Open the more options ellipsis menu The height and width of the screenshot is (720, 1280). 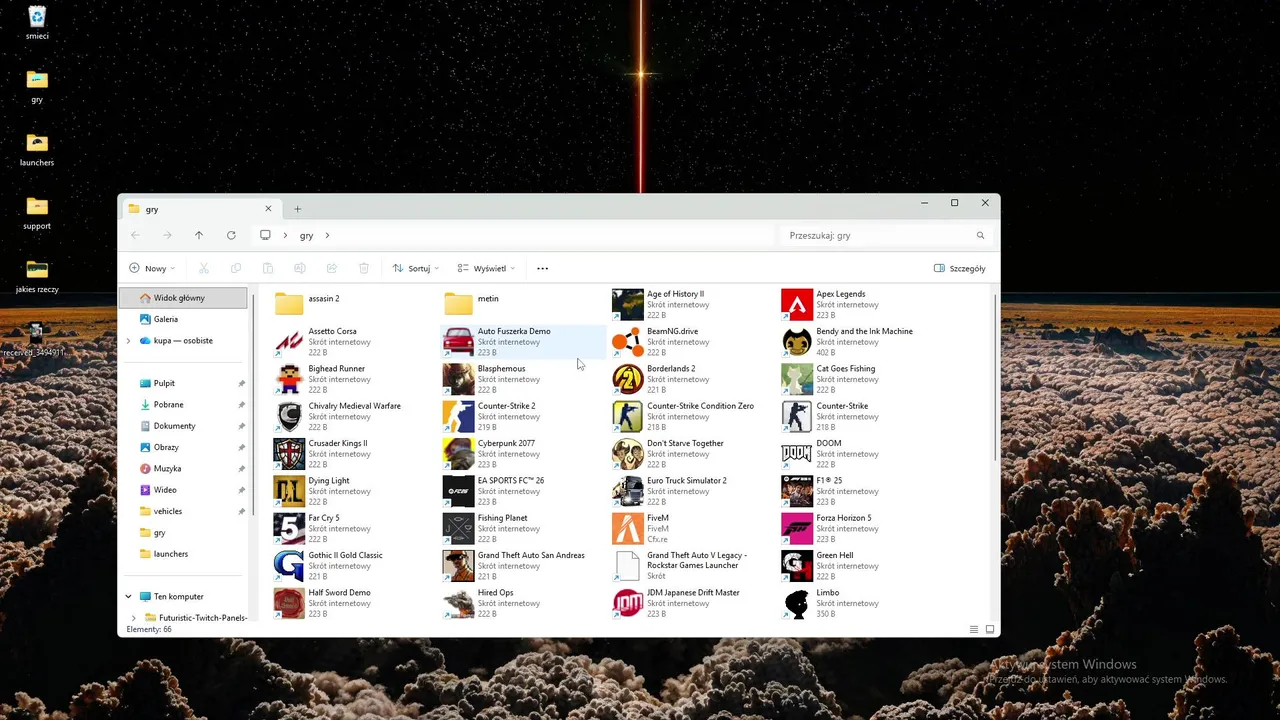point(543,268)
